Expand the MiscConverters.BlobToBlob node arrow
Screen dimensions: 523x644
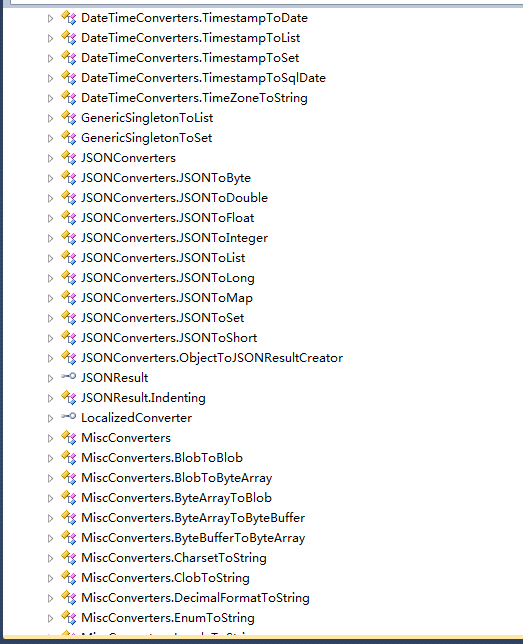tap(50, 458)
